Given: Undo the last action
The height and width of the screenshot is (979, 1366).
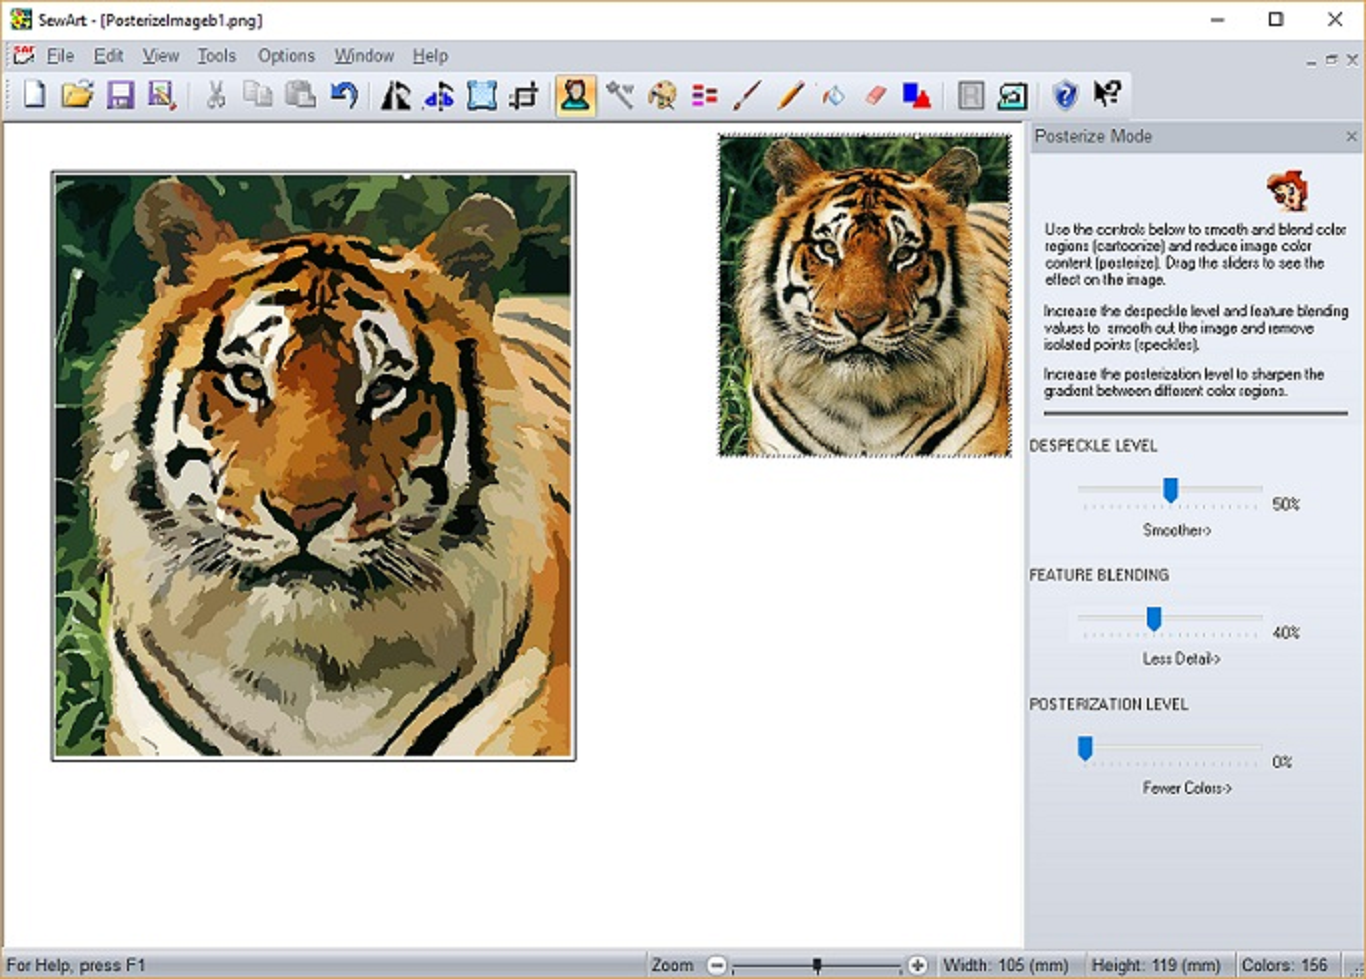Looking at the screenshot, I should tap(343, 95).
